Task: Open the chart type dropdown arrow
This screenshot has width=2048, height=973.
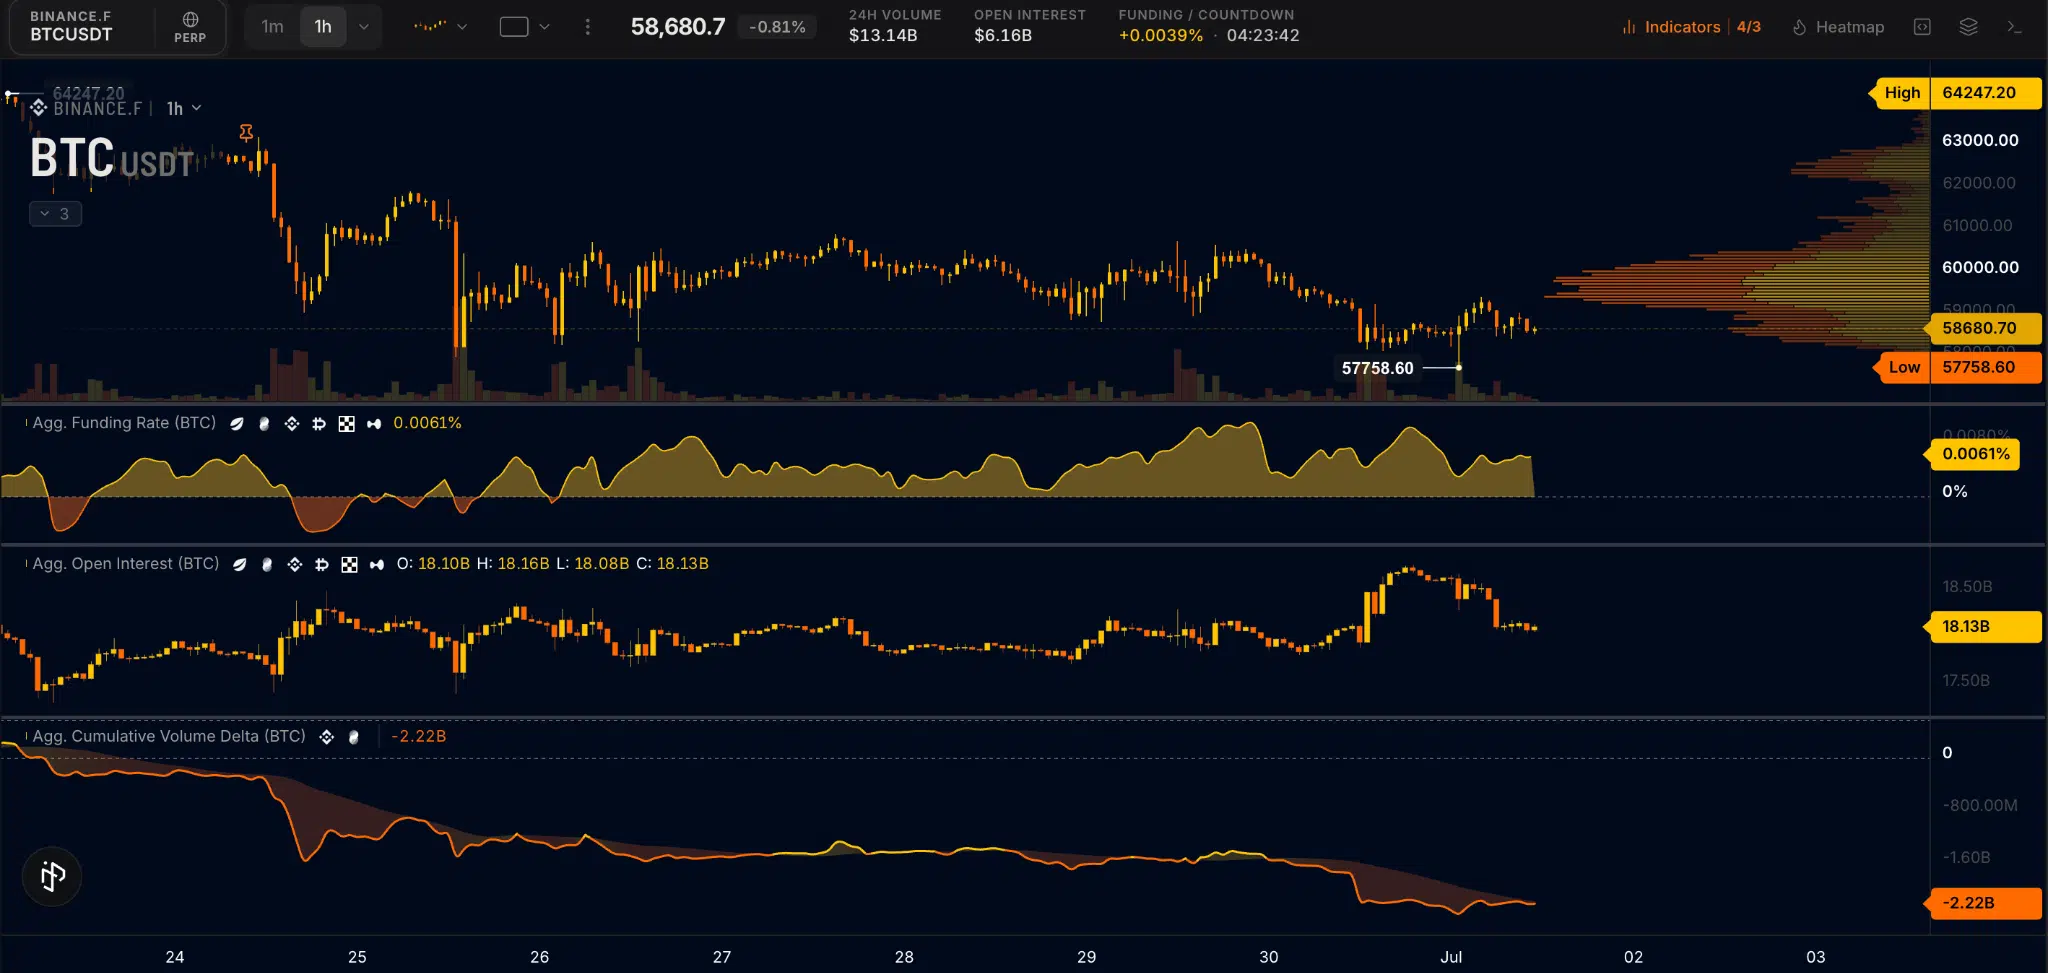Action: click(462, 27)
